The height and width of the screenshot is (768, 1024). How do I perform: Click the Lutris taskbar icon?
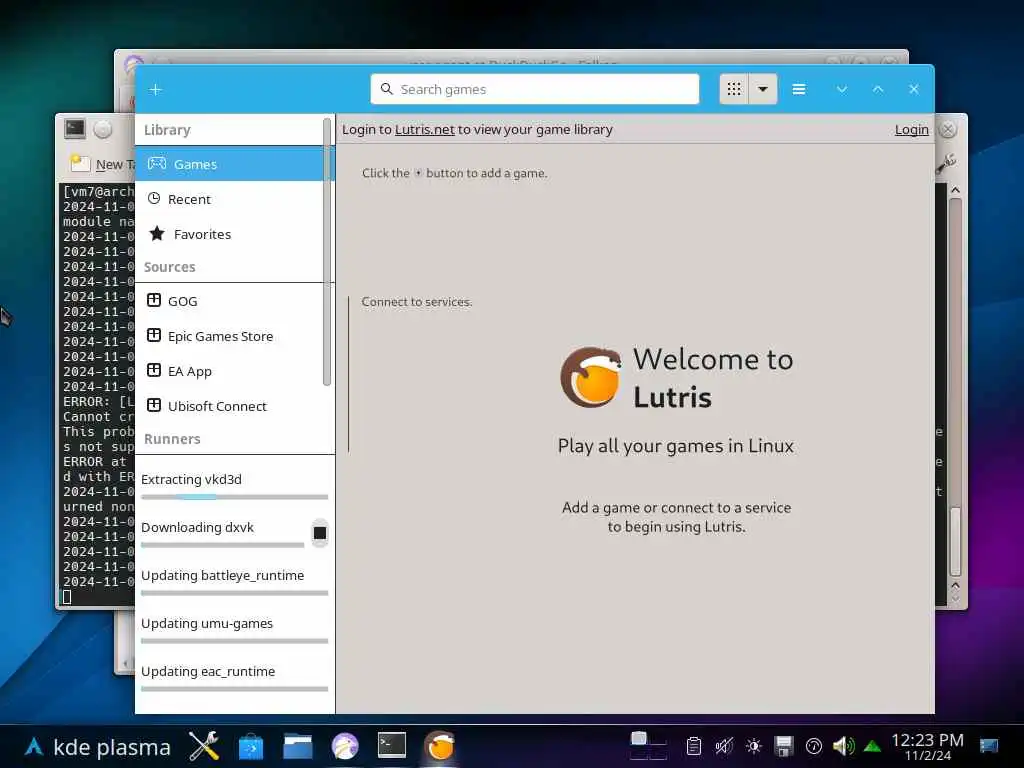pos(440,746)
